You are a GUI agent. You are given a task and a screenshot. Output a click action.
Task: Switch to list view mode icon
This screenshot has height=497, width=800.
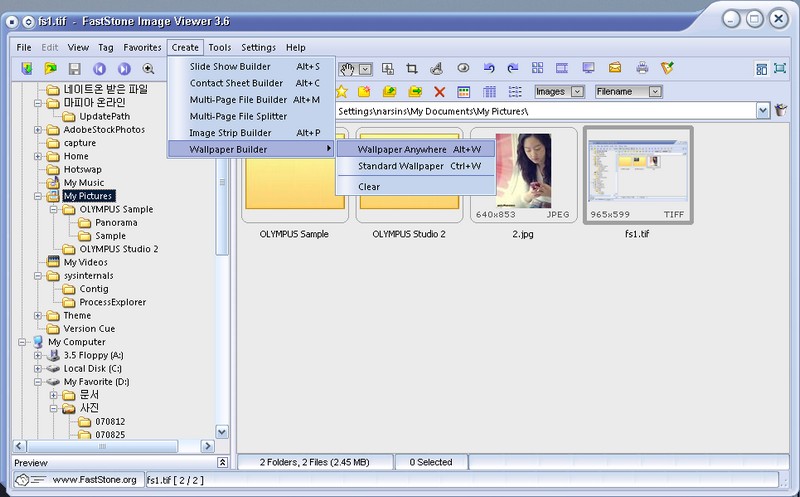click(515, 92)
